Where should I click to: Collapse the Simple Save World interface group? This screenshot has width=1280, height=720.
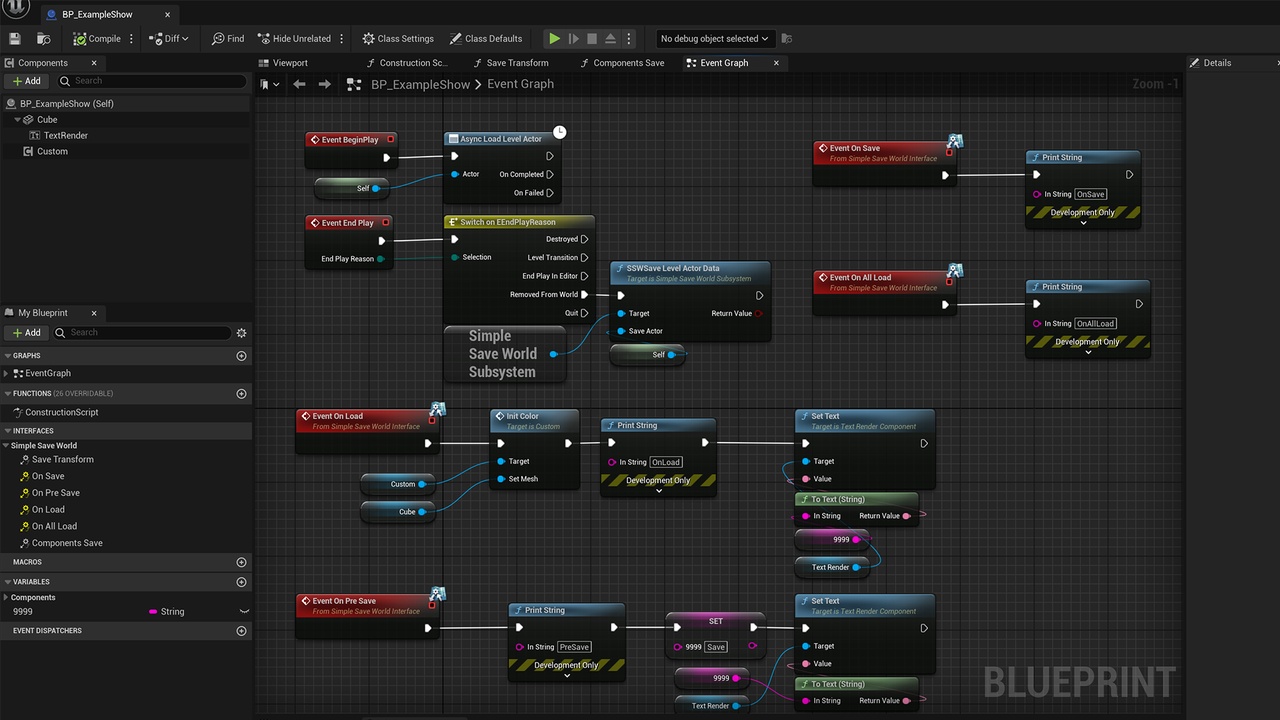point(7,446)
